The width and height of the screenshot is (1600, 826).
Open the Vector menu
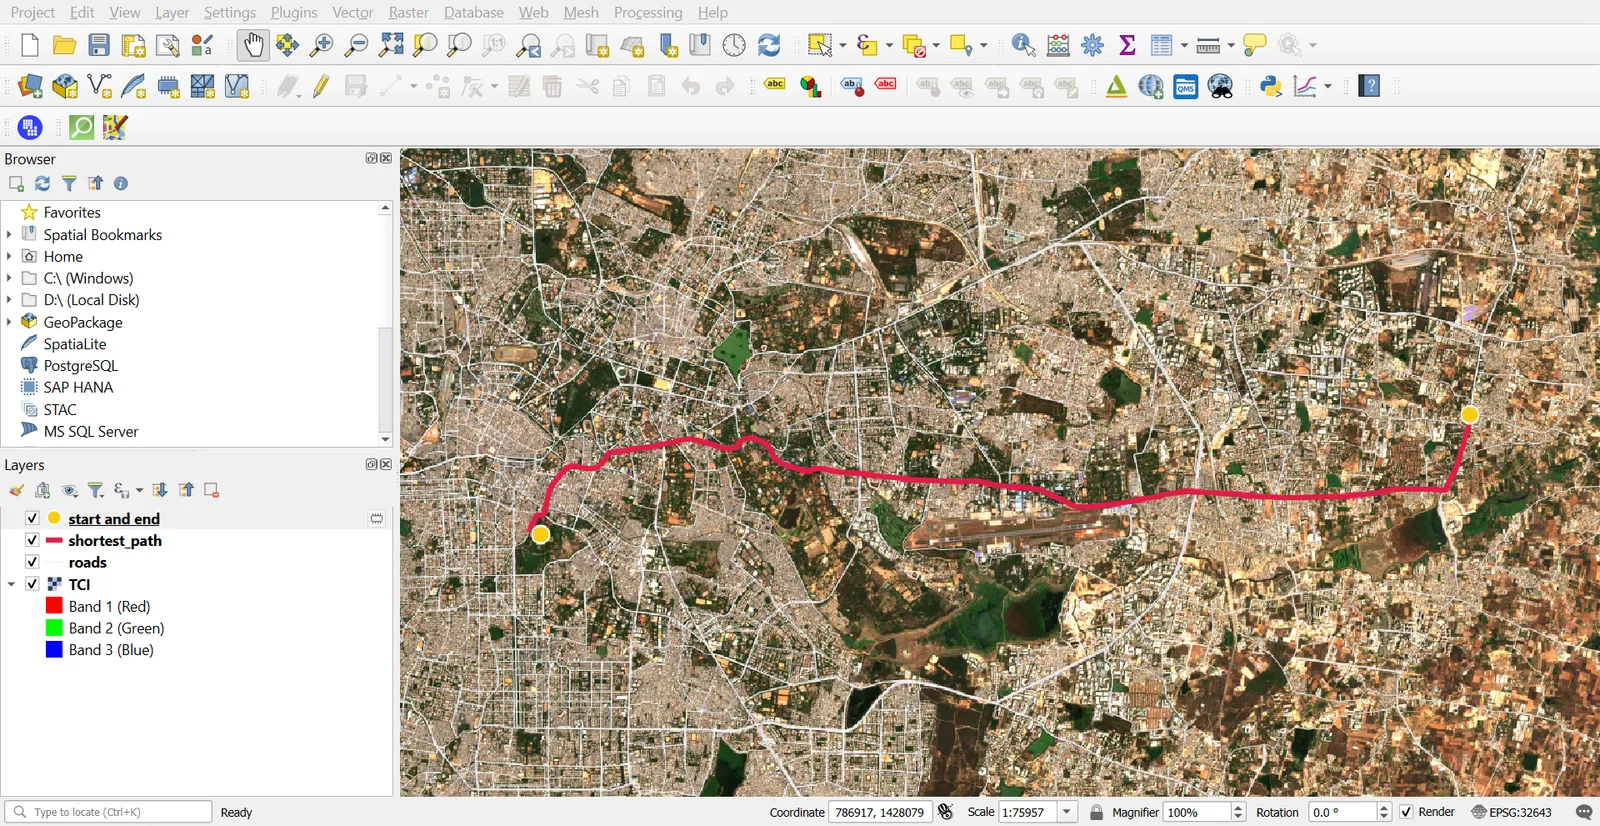point(352,12)
